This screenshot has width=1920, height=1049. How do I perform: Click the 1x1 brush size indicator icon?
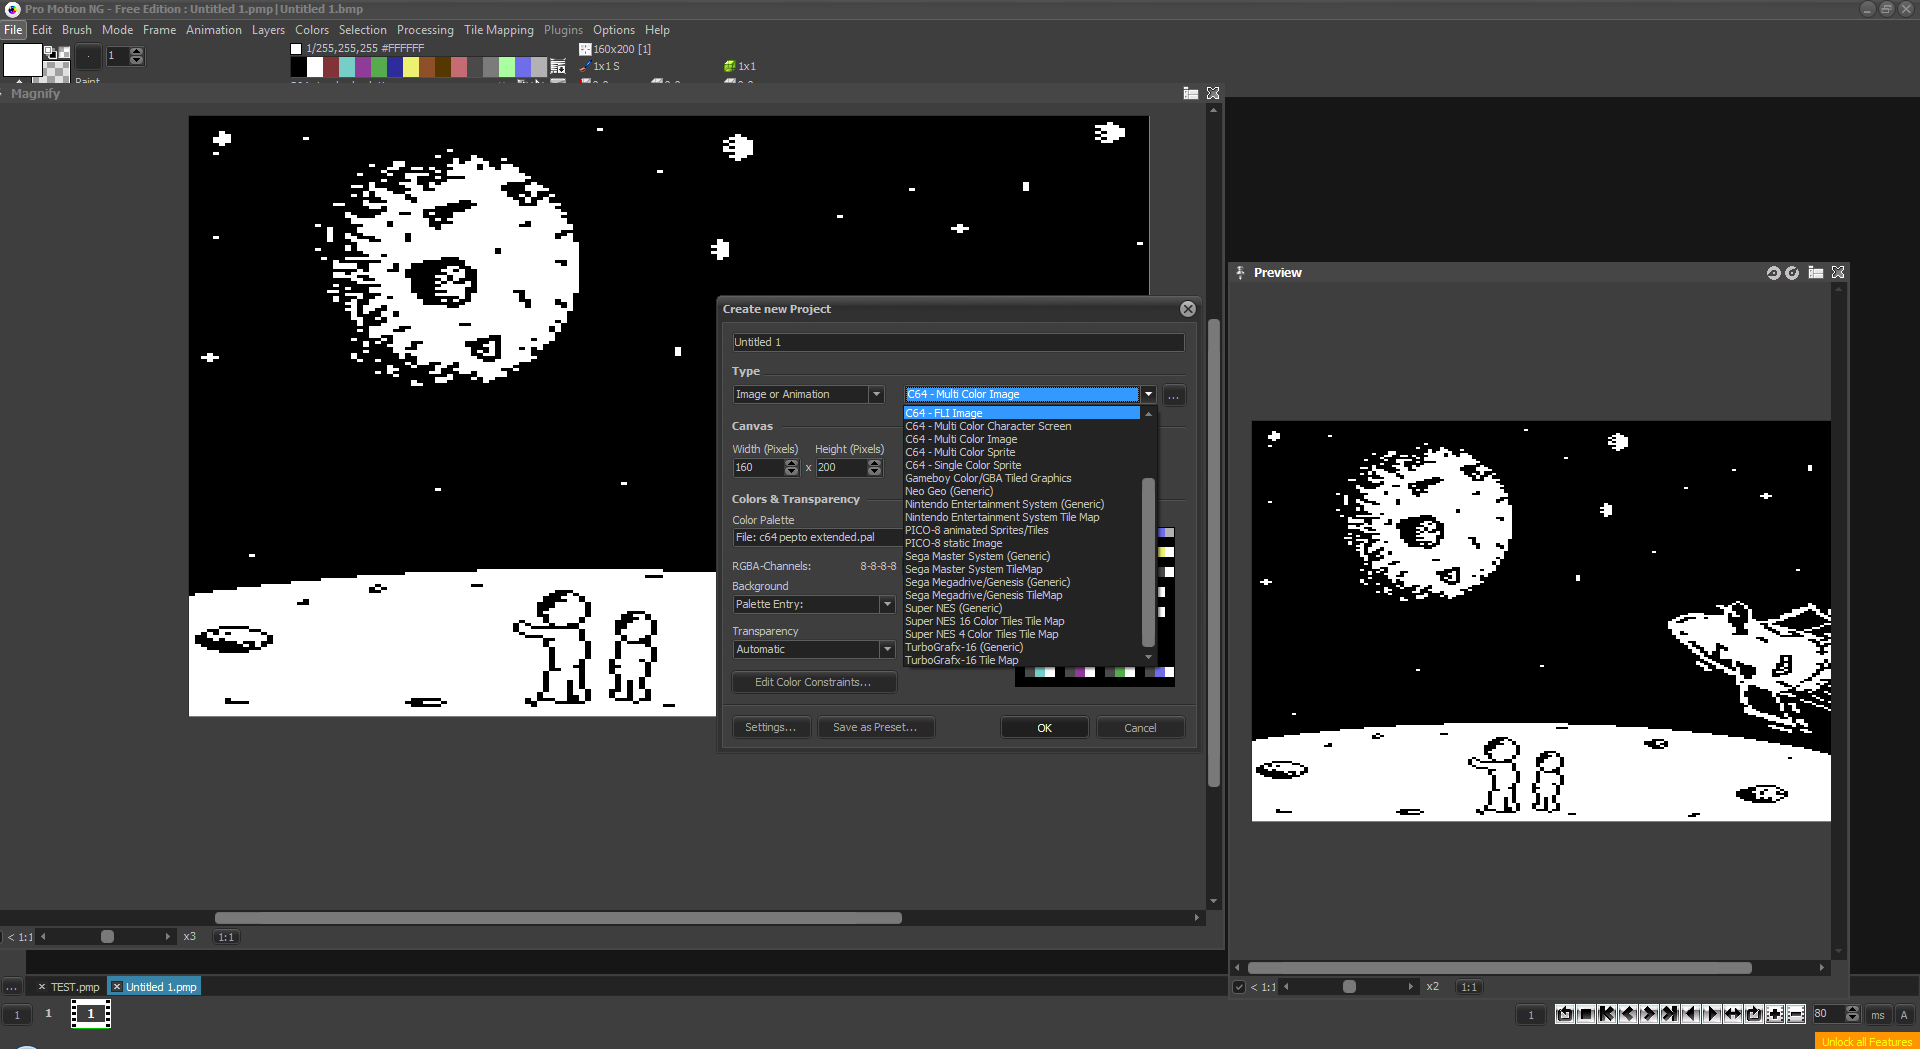tap(585, 66)
